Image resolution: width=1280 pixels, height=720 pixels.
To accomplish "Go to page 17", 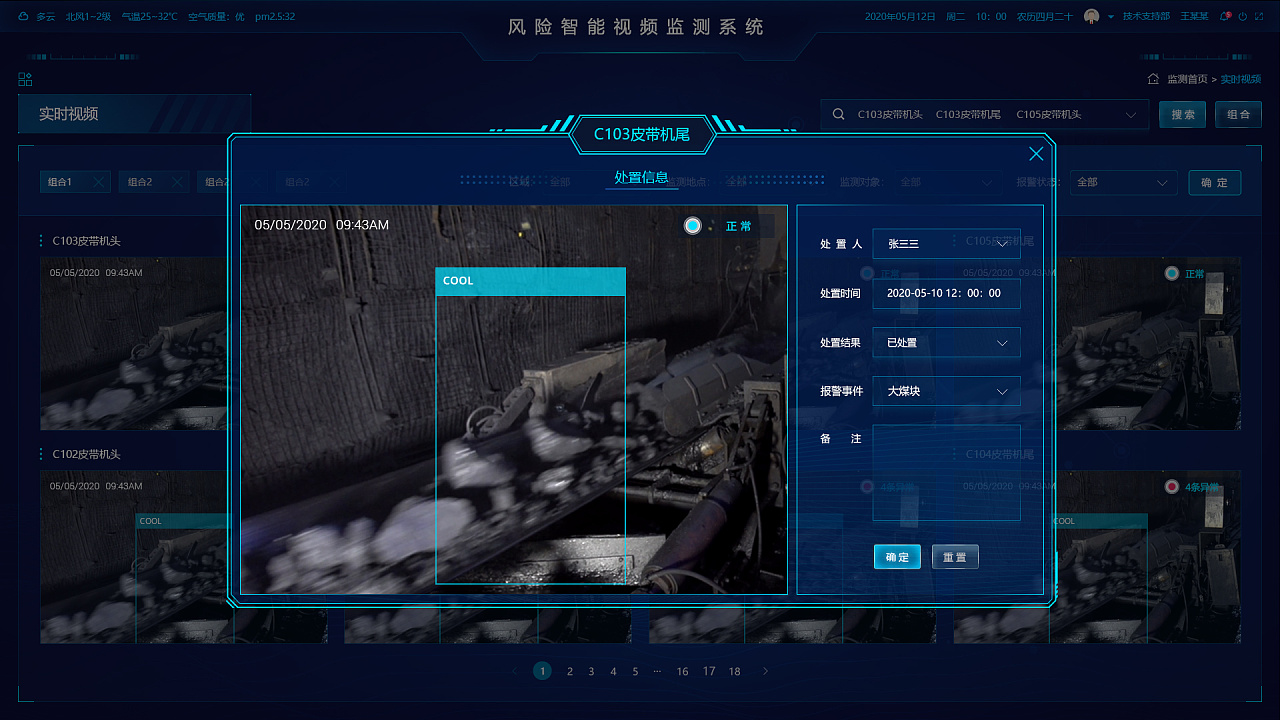I will click(709, 671).
